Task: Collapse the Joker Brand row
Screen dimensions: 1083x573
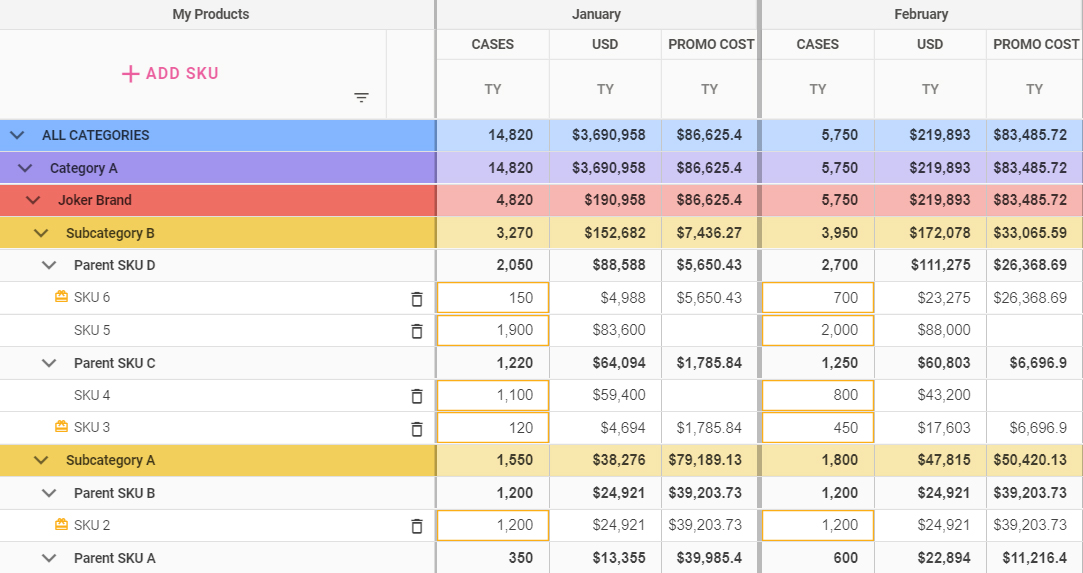Action: click(x=33, y=200)
